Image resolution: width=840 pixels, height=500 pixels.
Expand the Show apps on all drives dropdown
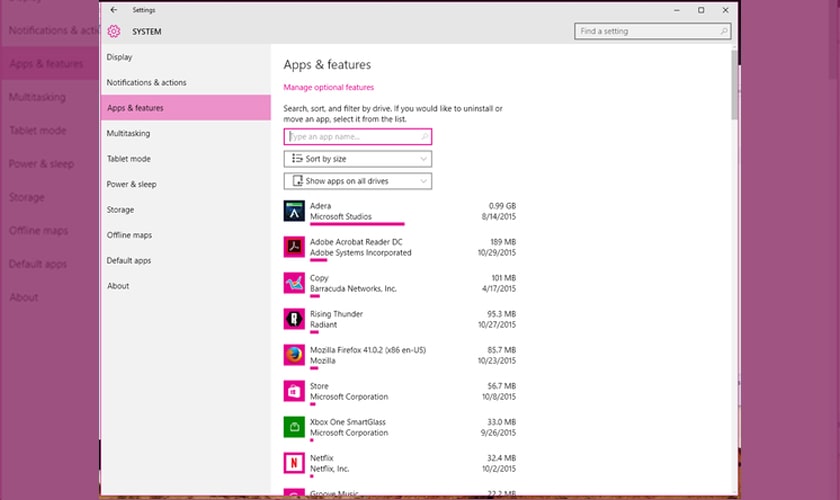357,181
